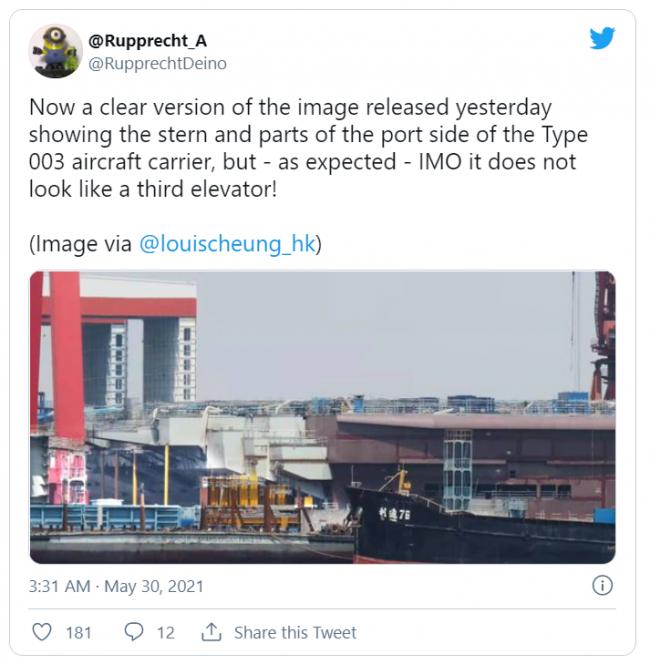Click the reply speech bubble icon
Screen dimensions: 650x664
click(x=133, y=632)
